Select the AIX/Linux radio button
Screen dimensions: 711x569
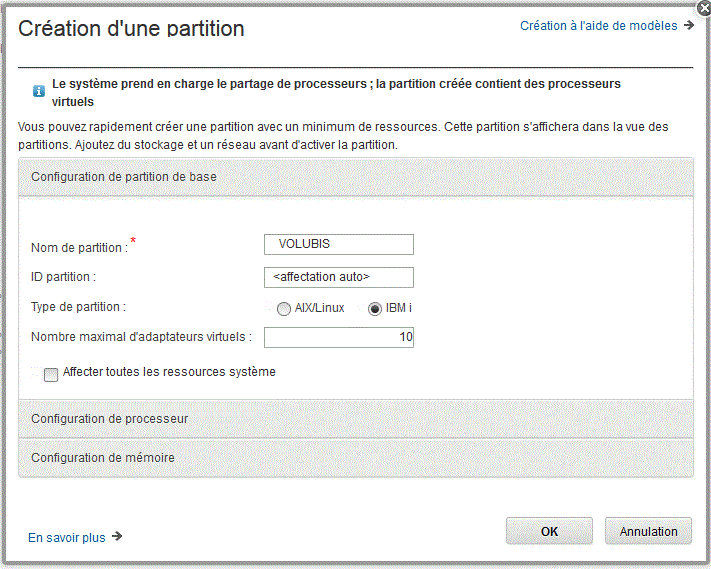click(283, 309)
